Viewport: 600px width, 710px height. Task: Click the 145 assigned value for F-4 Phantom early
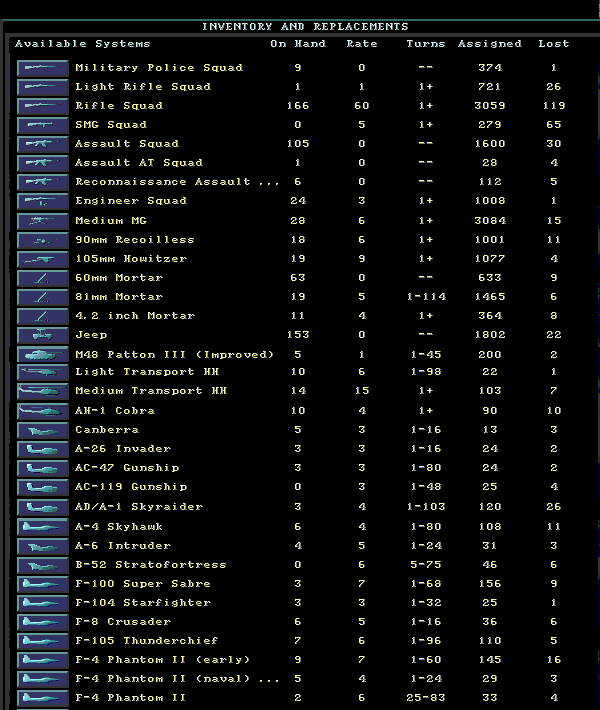(490, 660)
